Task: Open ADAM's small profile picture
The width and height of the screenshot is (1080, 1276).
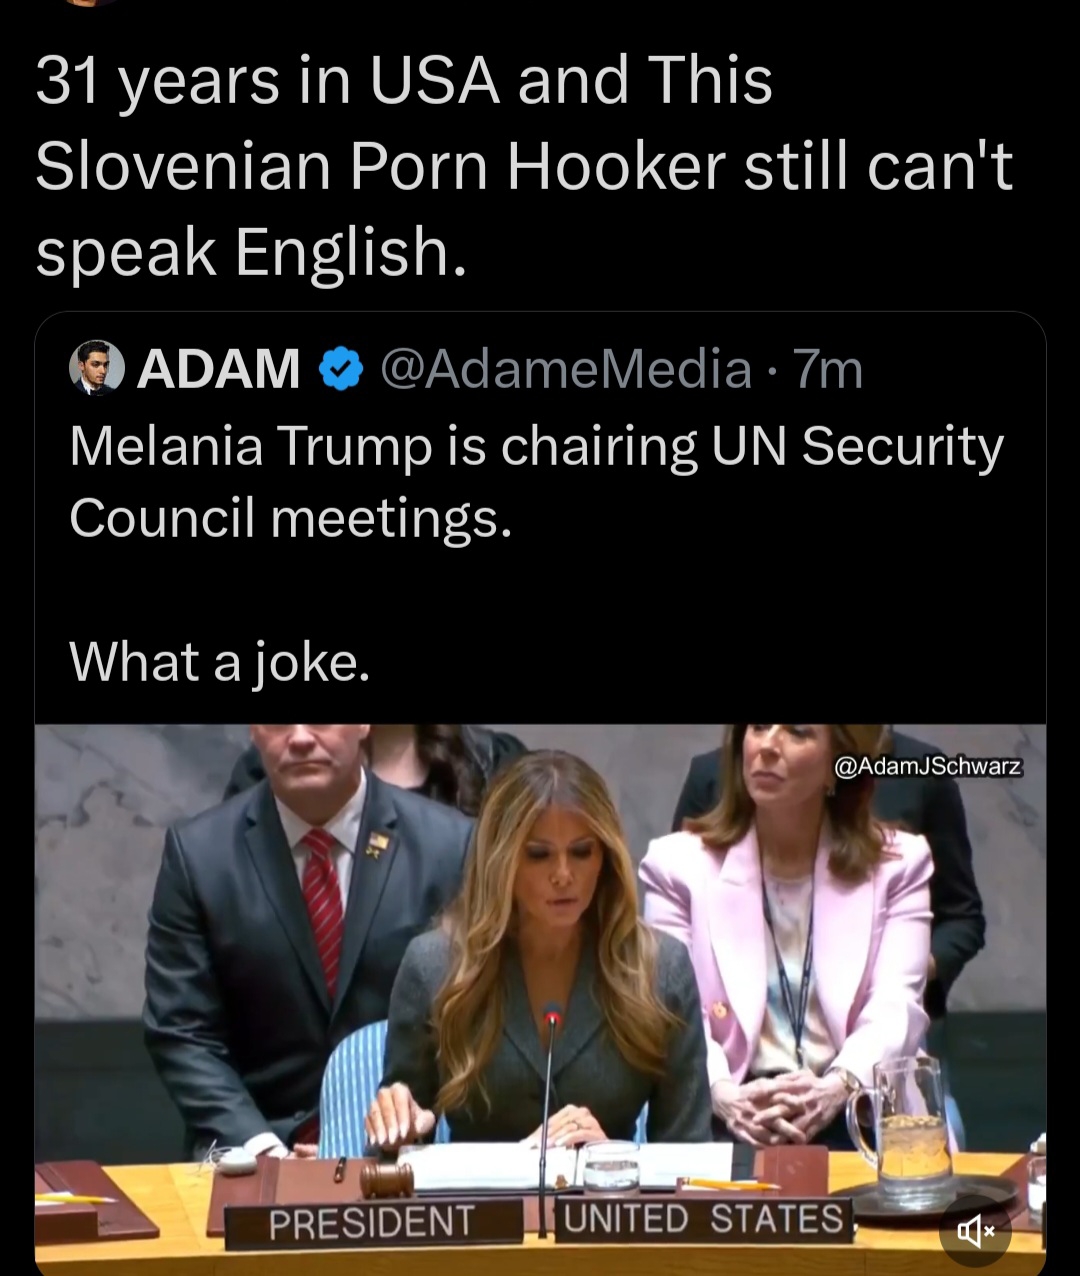Action: pyautogui.click(x=96, y=368)
